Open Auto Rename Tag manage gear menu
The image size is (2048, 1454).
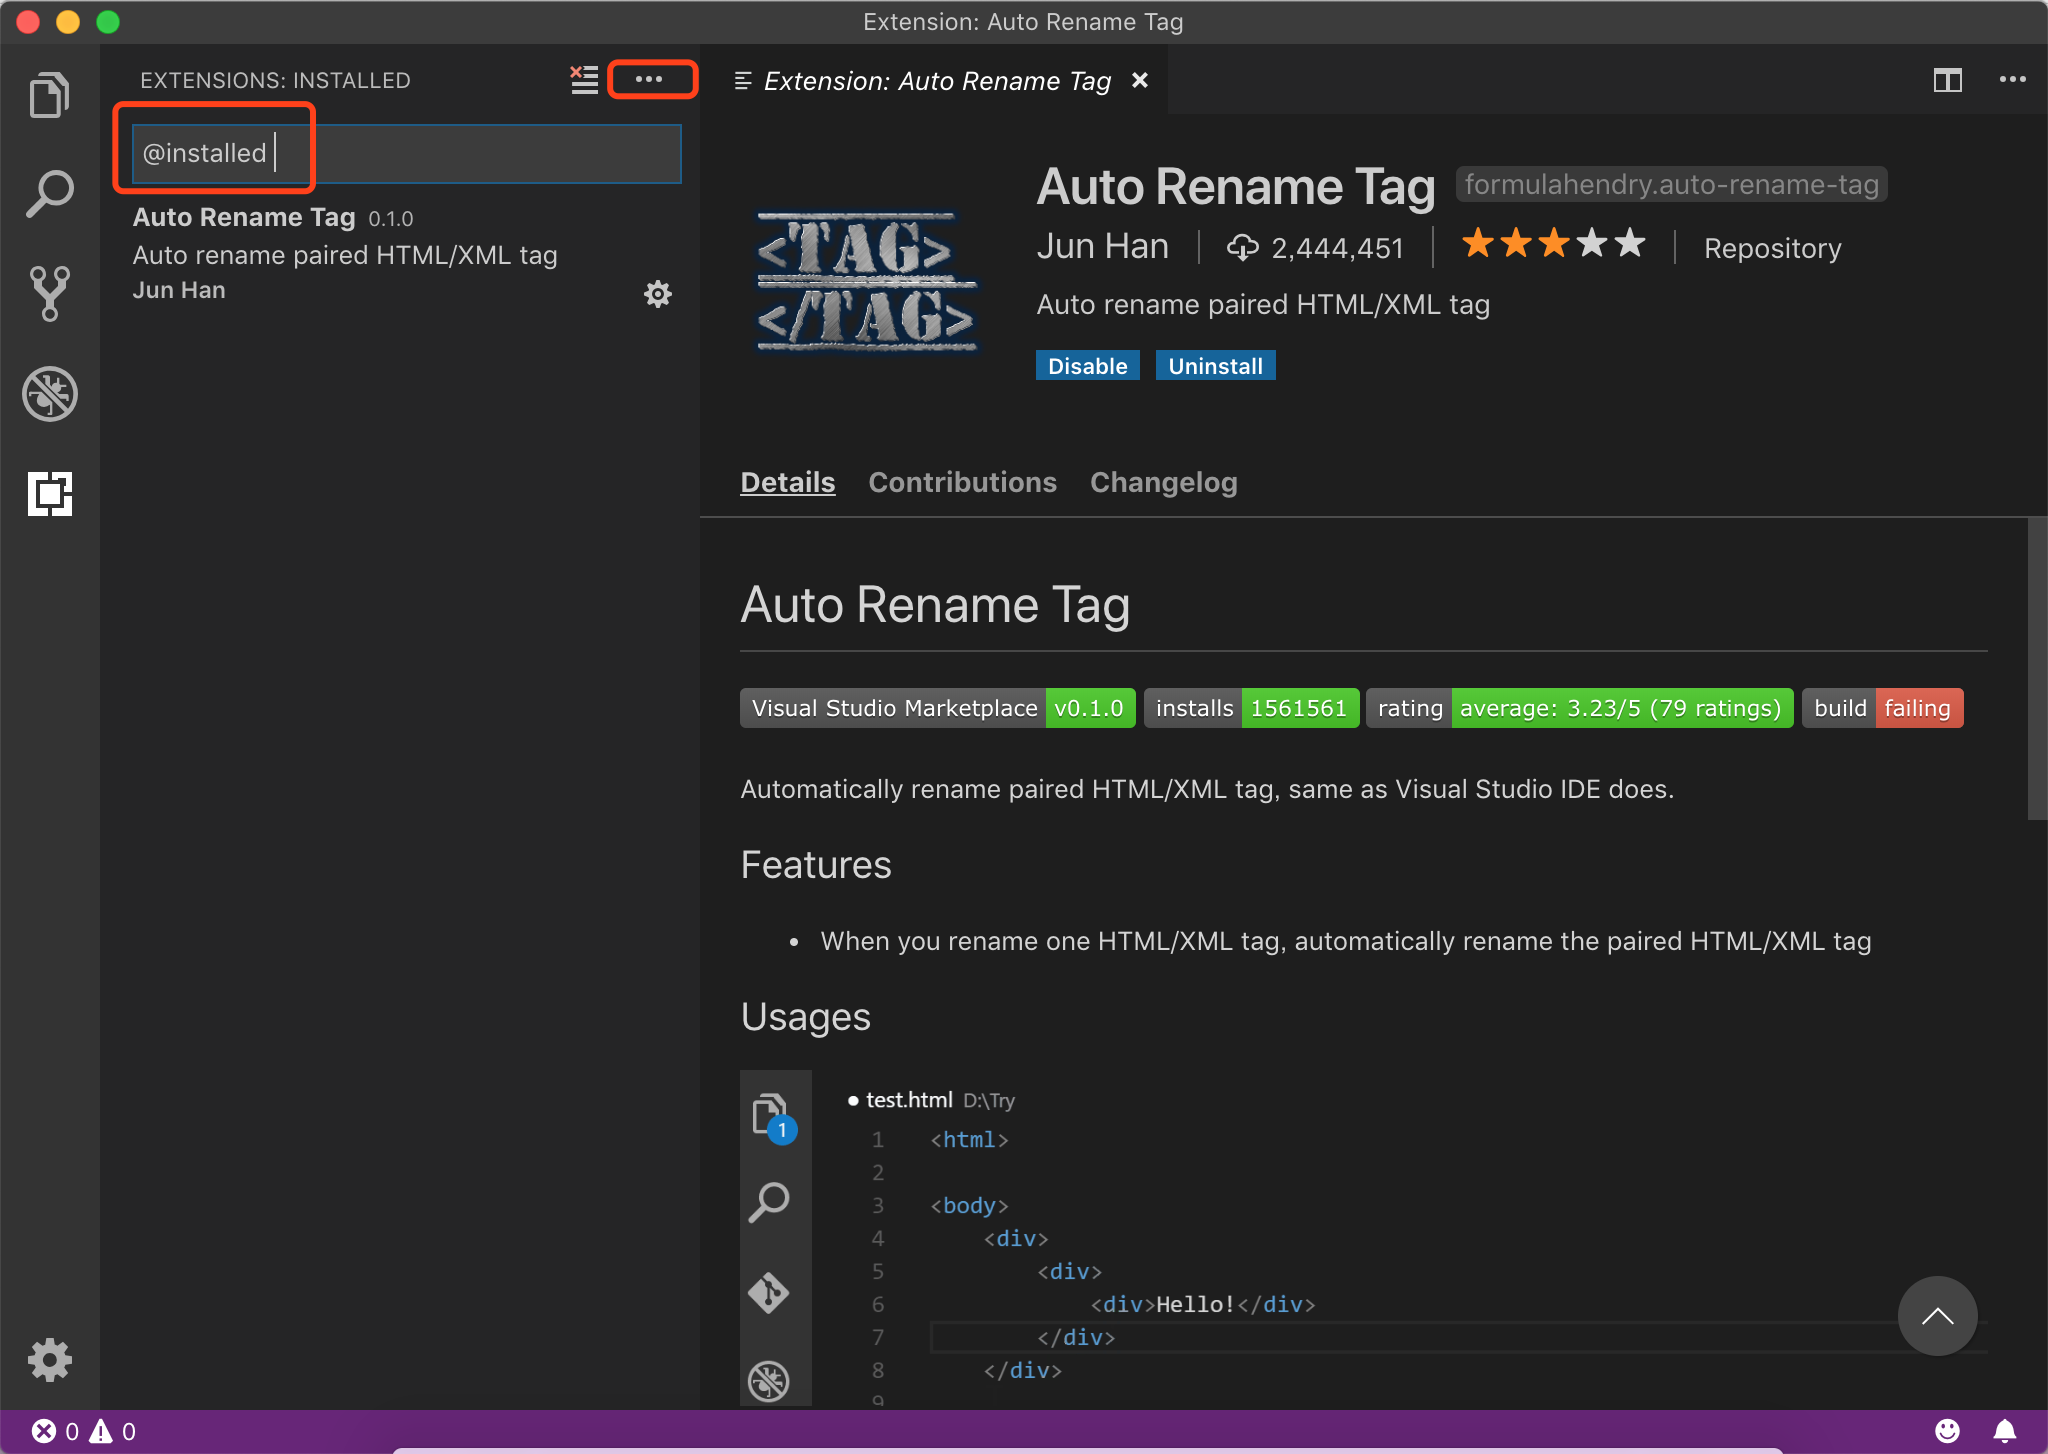pyautogui.click(x=657, y=294)
